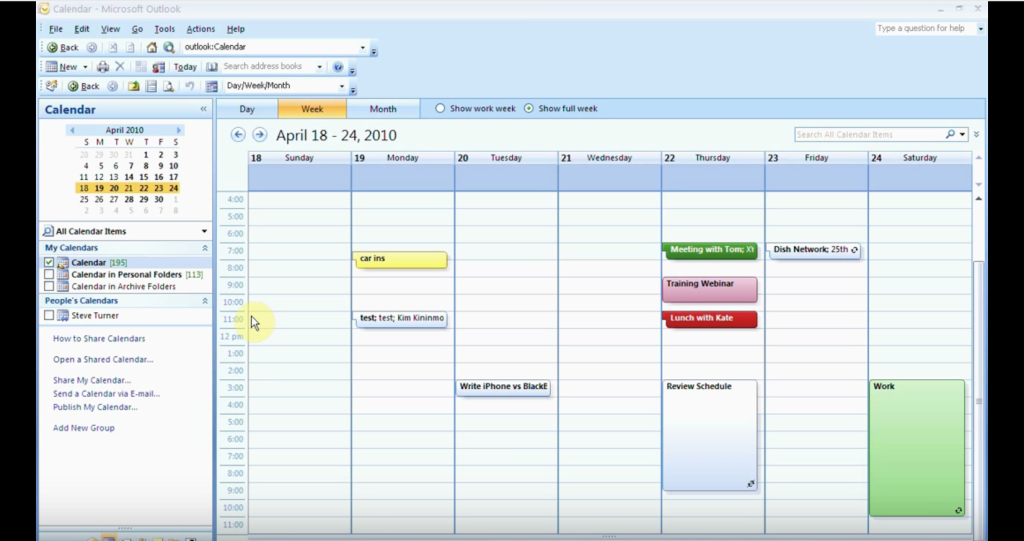Collapse the People's Calendars group
The height and width of the screenshot is (541, 1024).
coord(204,301)
